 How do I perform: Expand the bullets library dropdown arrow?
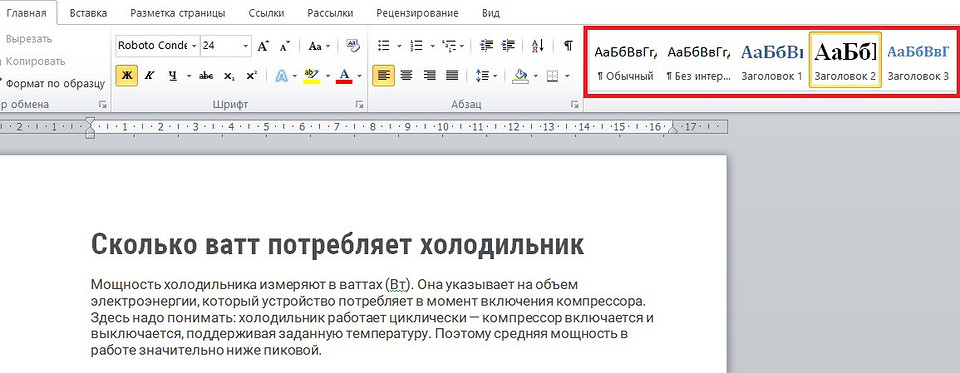click(x=399, y=46)
